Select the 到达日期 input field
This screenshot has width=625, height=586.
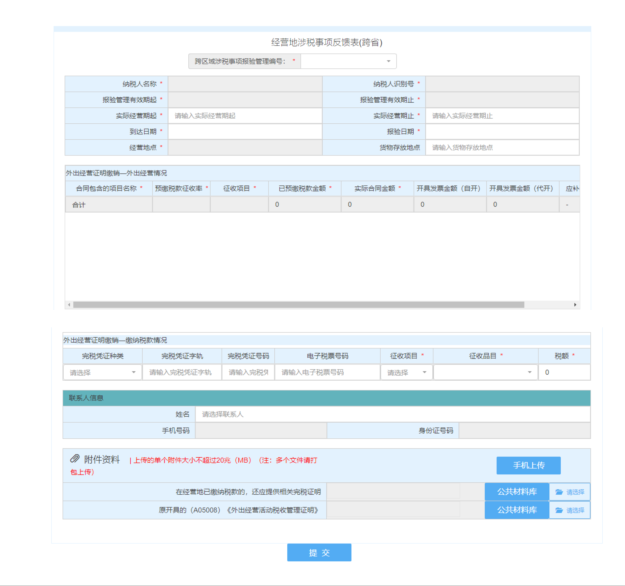coord(244,132)
